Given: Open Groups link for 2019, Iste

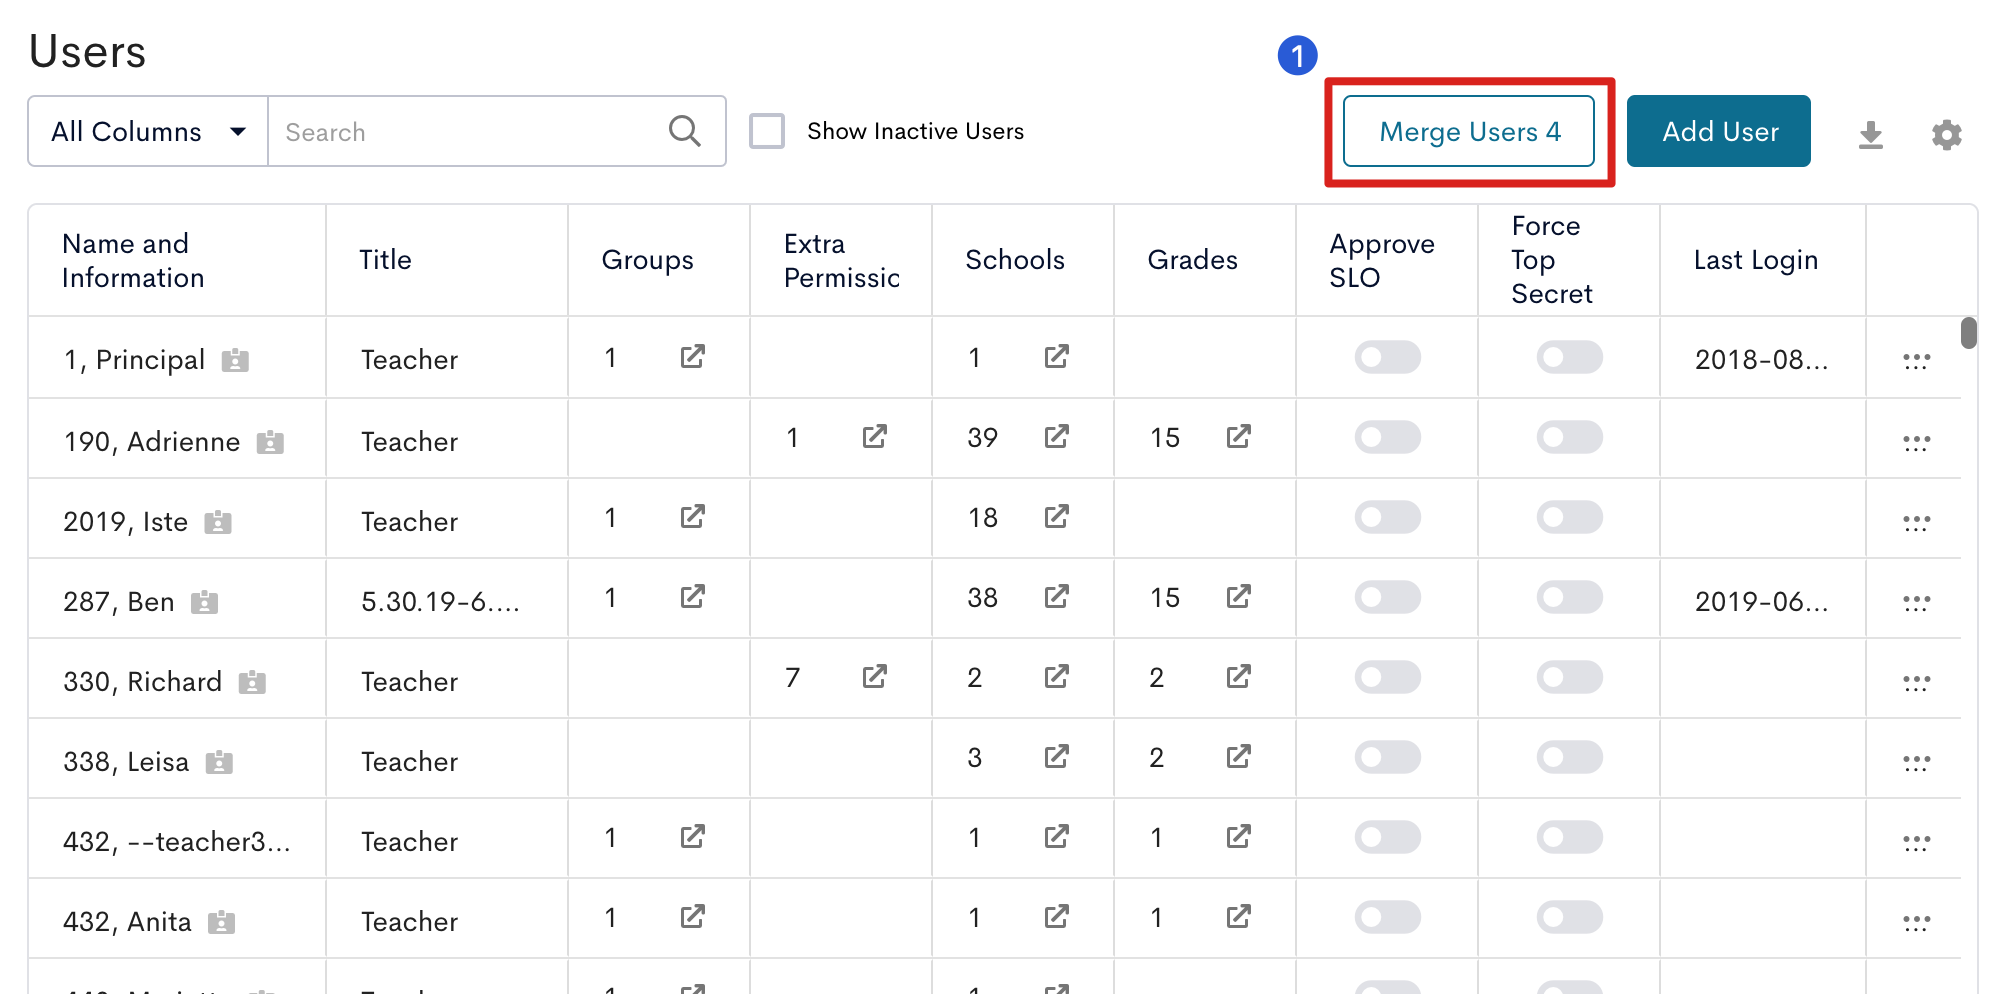Looking at the screenshot, I should (x=693, y=517).
